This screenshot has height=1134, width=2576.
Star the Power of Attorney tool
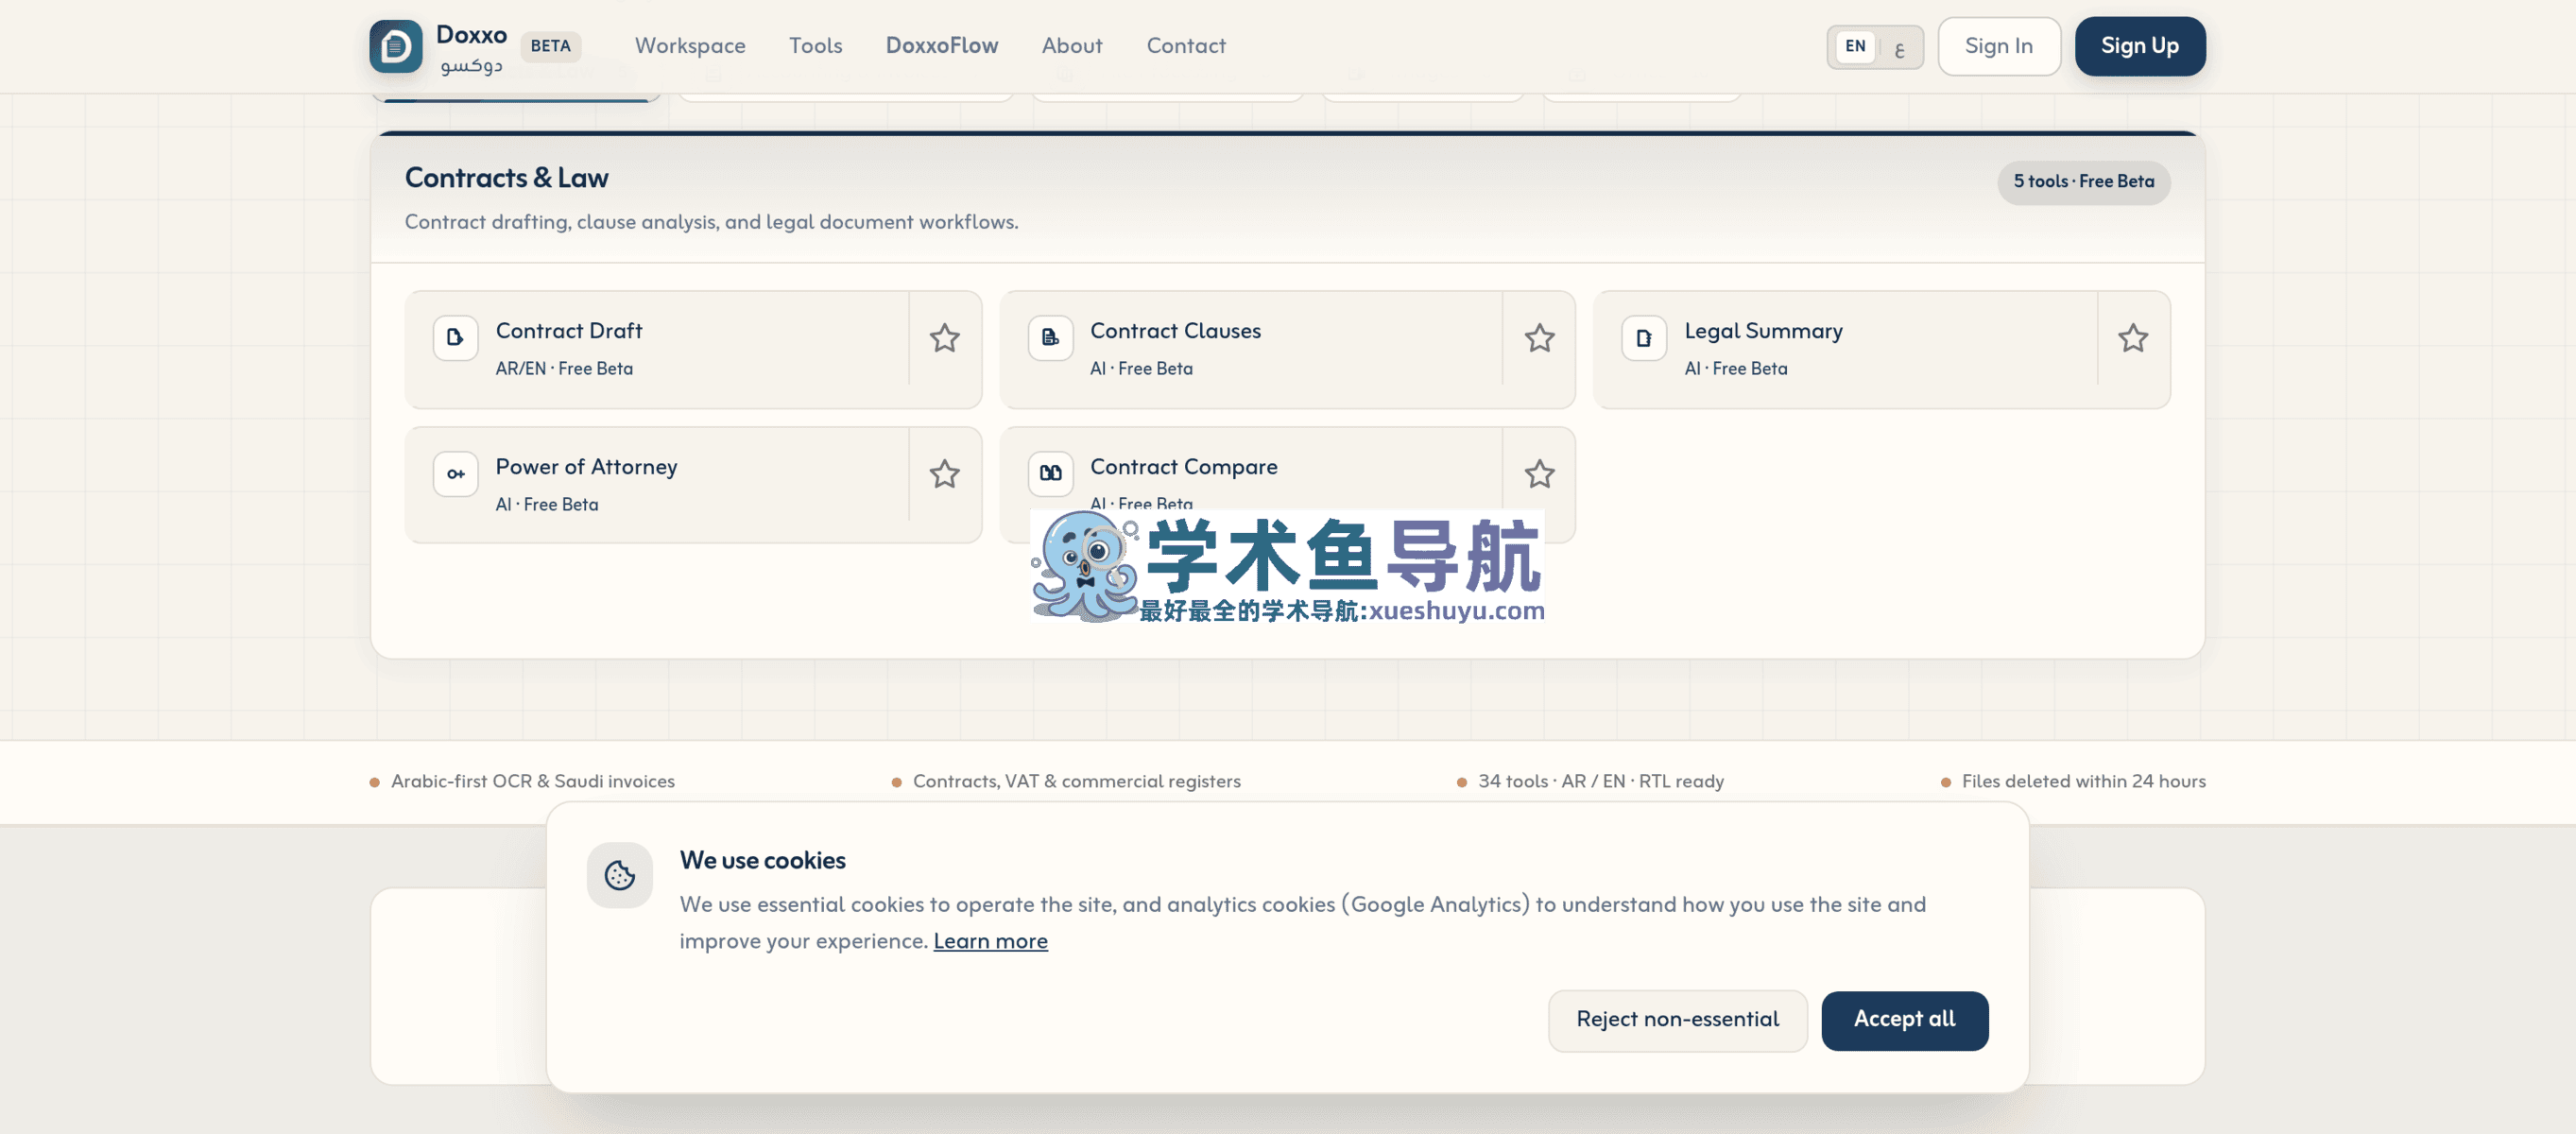[944, 474]
